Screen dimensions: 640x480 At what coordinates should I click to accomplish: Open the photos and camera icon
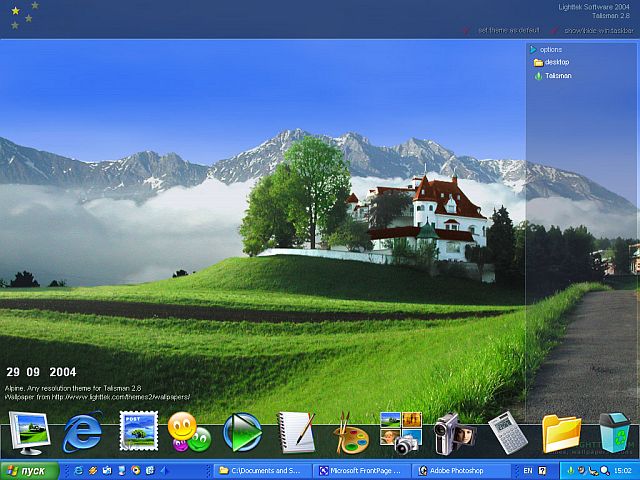coord(402,432)
